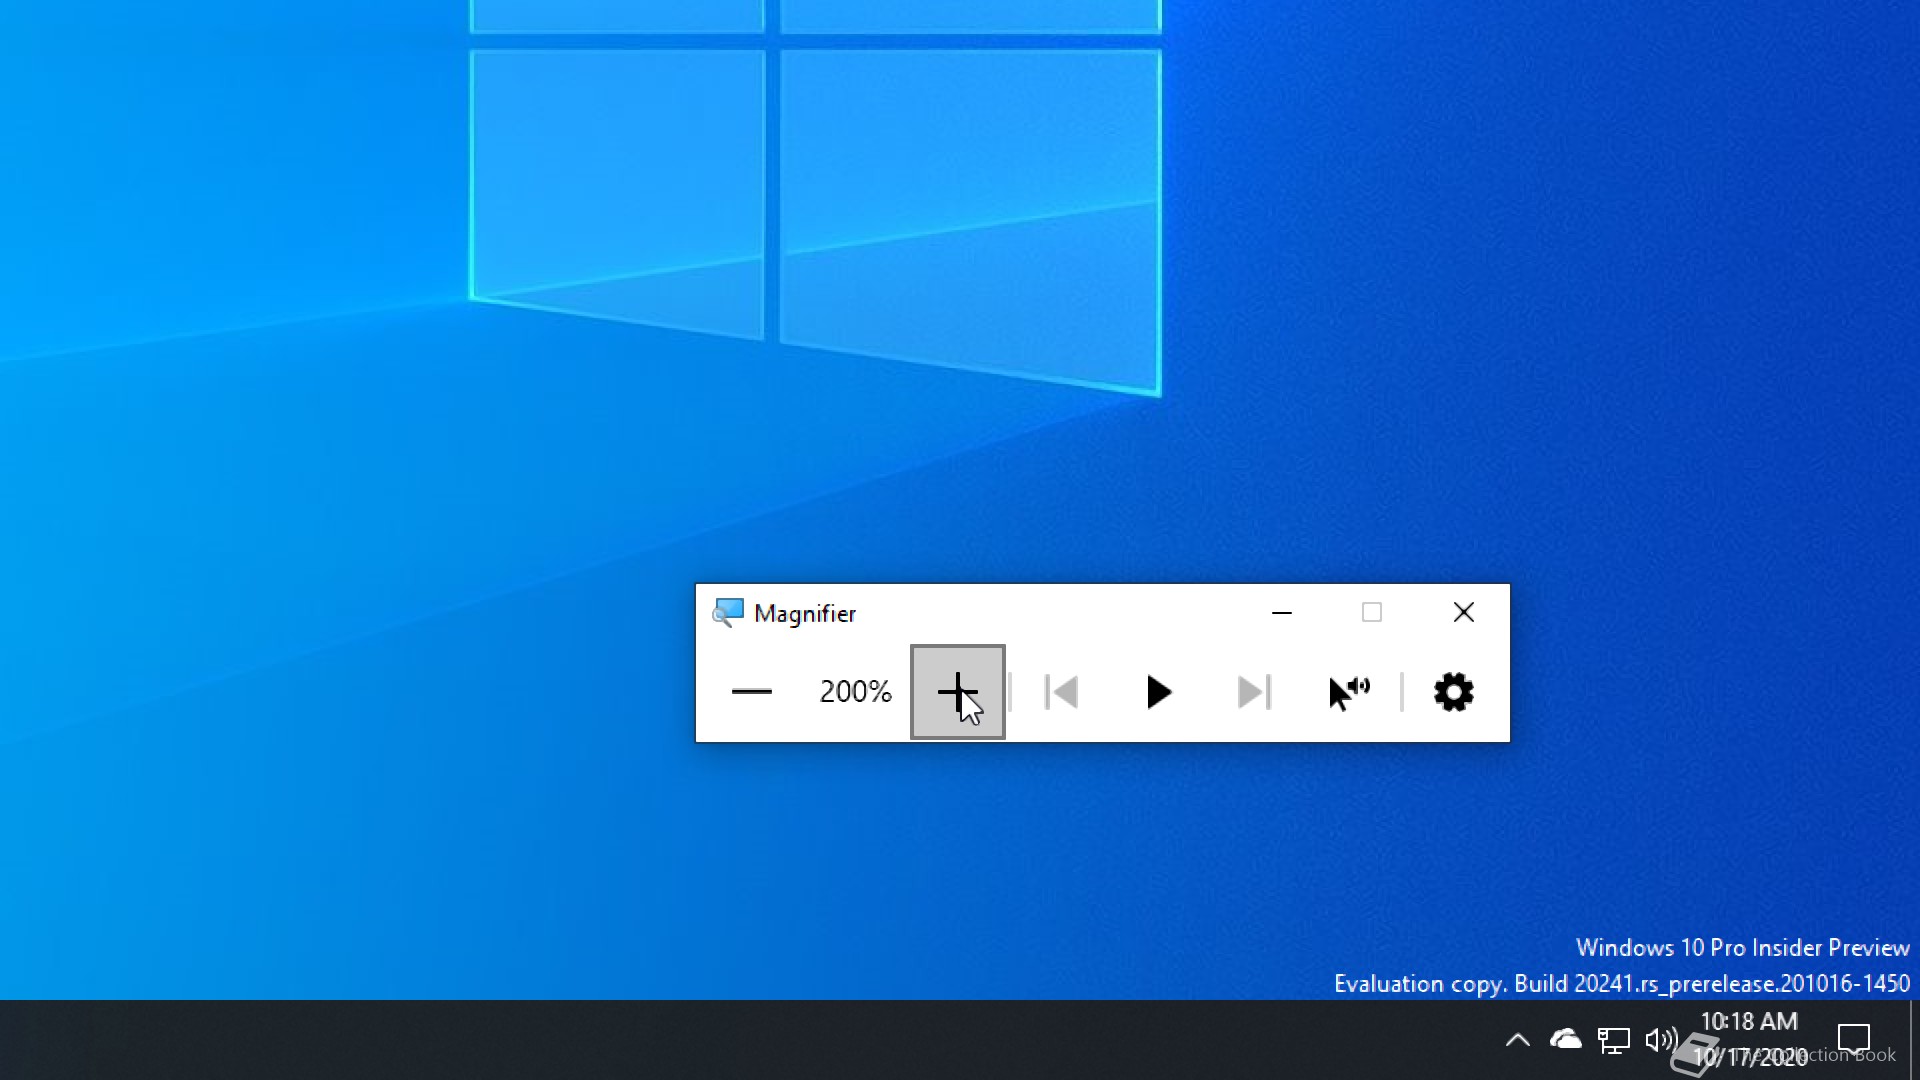Select the Read from here cursor icon
Viewport: 1920px width, 1080px height.
point(1349,692)
